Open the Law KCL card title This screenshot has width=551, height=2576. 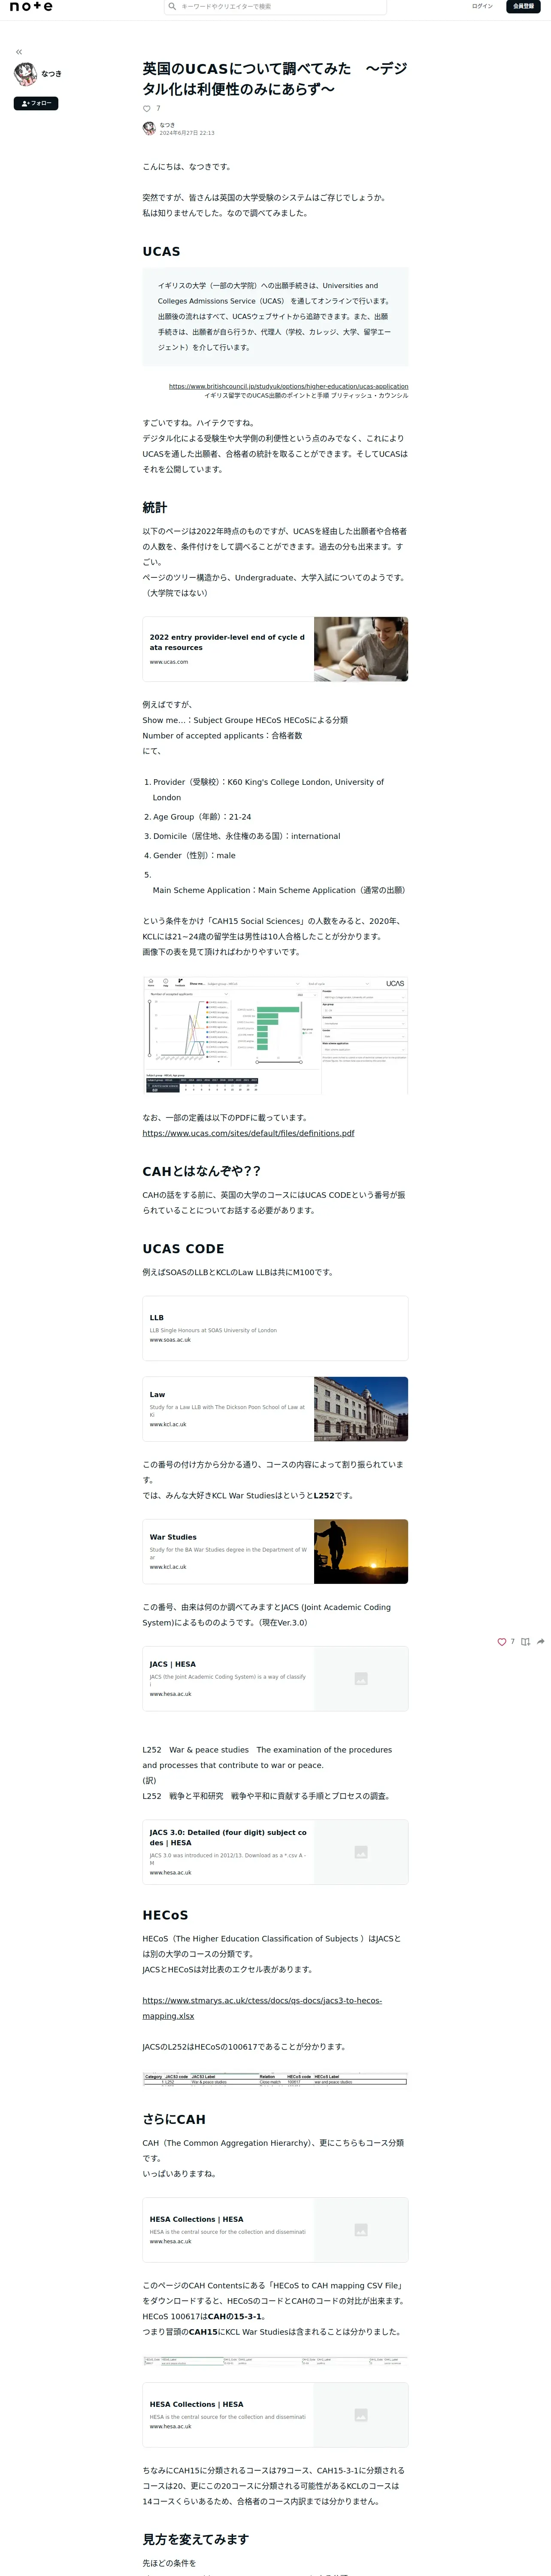pos(157,1394)
